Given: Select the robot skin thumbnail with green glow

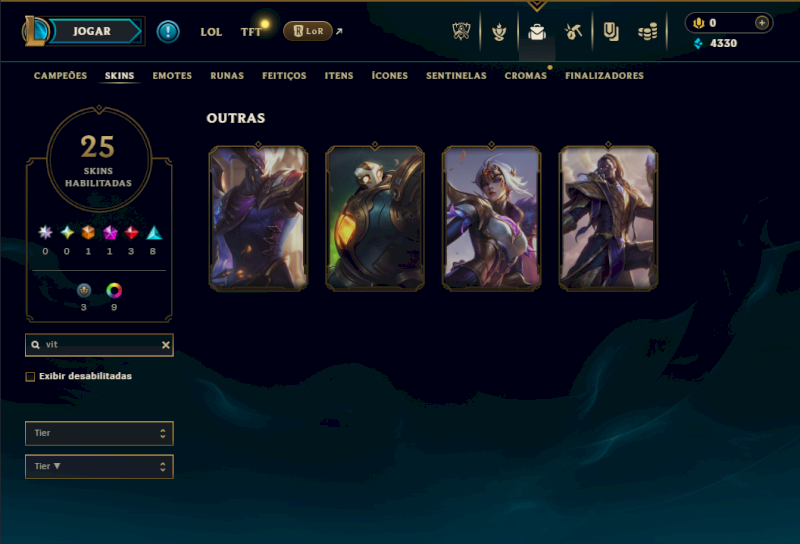Looking at the screenshot, I should (375, 218).
